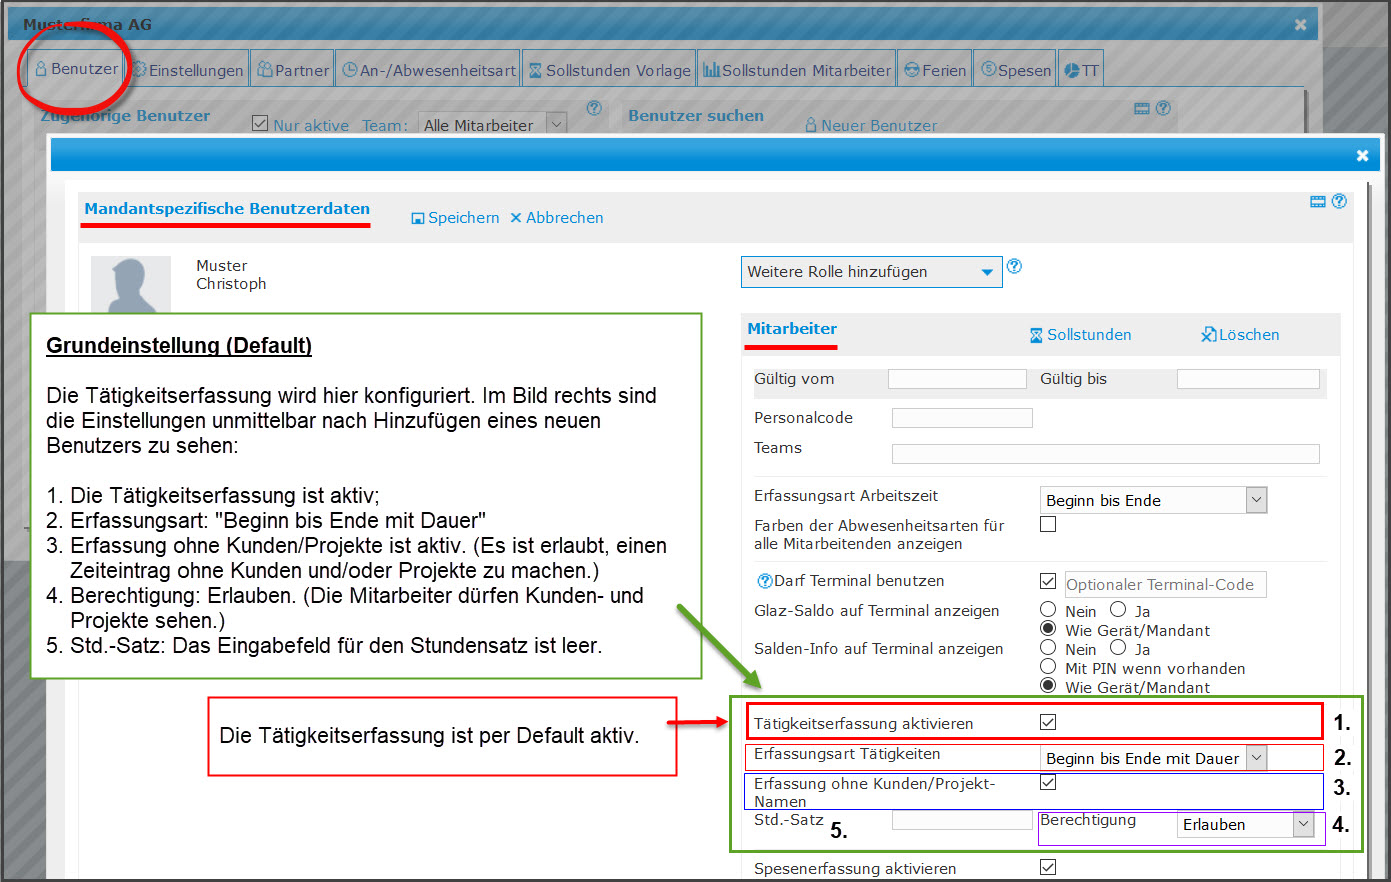Viewport: 1391px width, 882px height.
Task: Click layout icon in Mandantspezifische Benutzerdaten header
Action: point(1318,201)
